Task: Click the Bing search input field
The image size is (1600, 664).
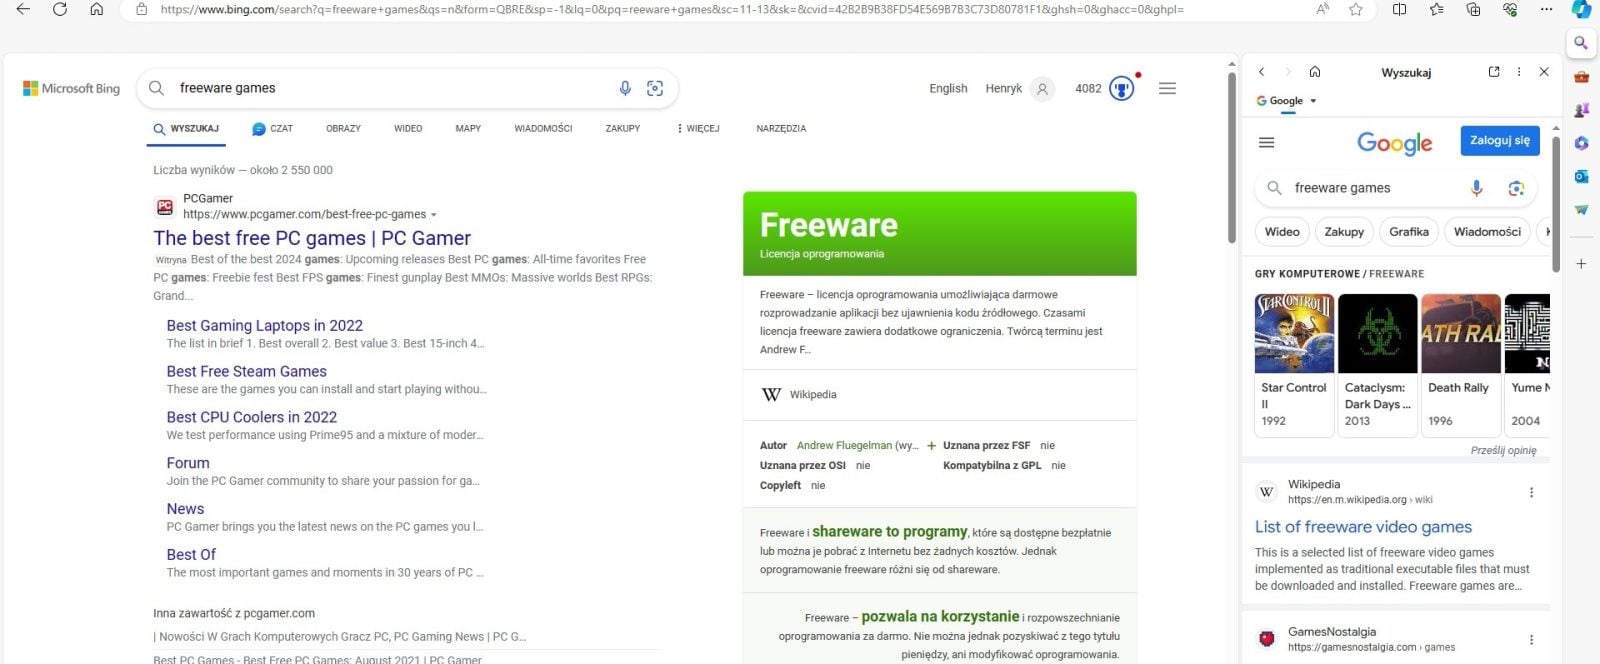Action: tap(390, 88)
